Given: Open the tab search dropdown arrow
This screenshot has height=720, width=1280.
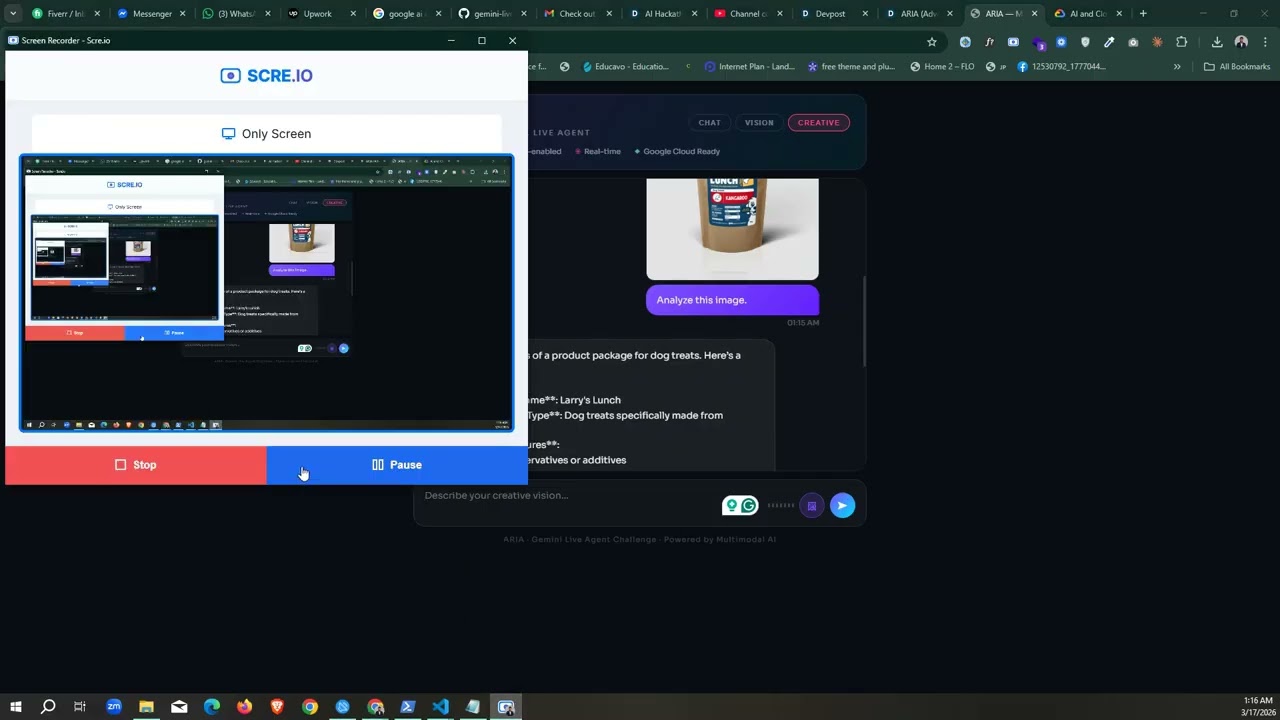Looking at the screenshot, I should (13, 14).
